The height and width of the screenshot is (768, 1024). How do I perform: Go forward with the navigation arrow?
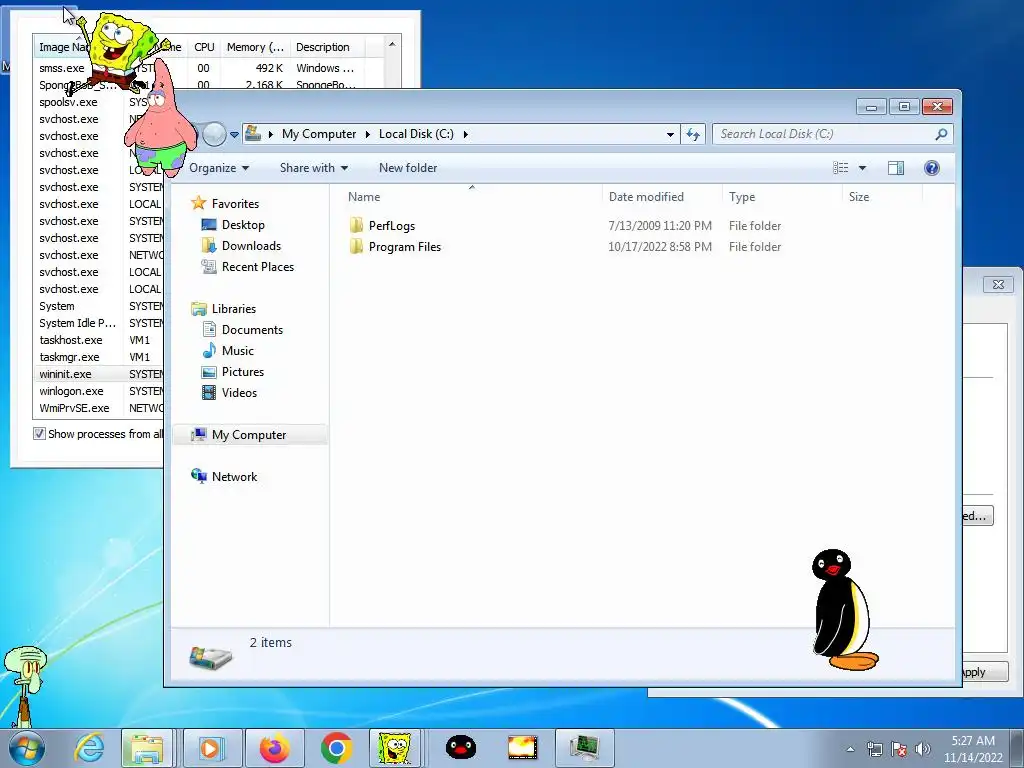(214, 135)
